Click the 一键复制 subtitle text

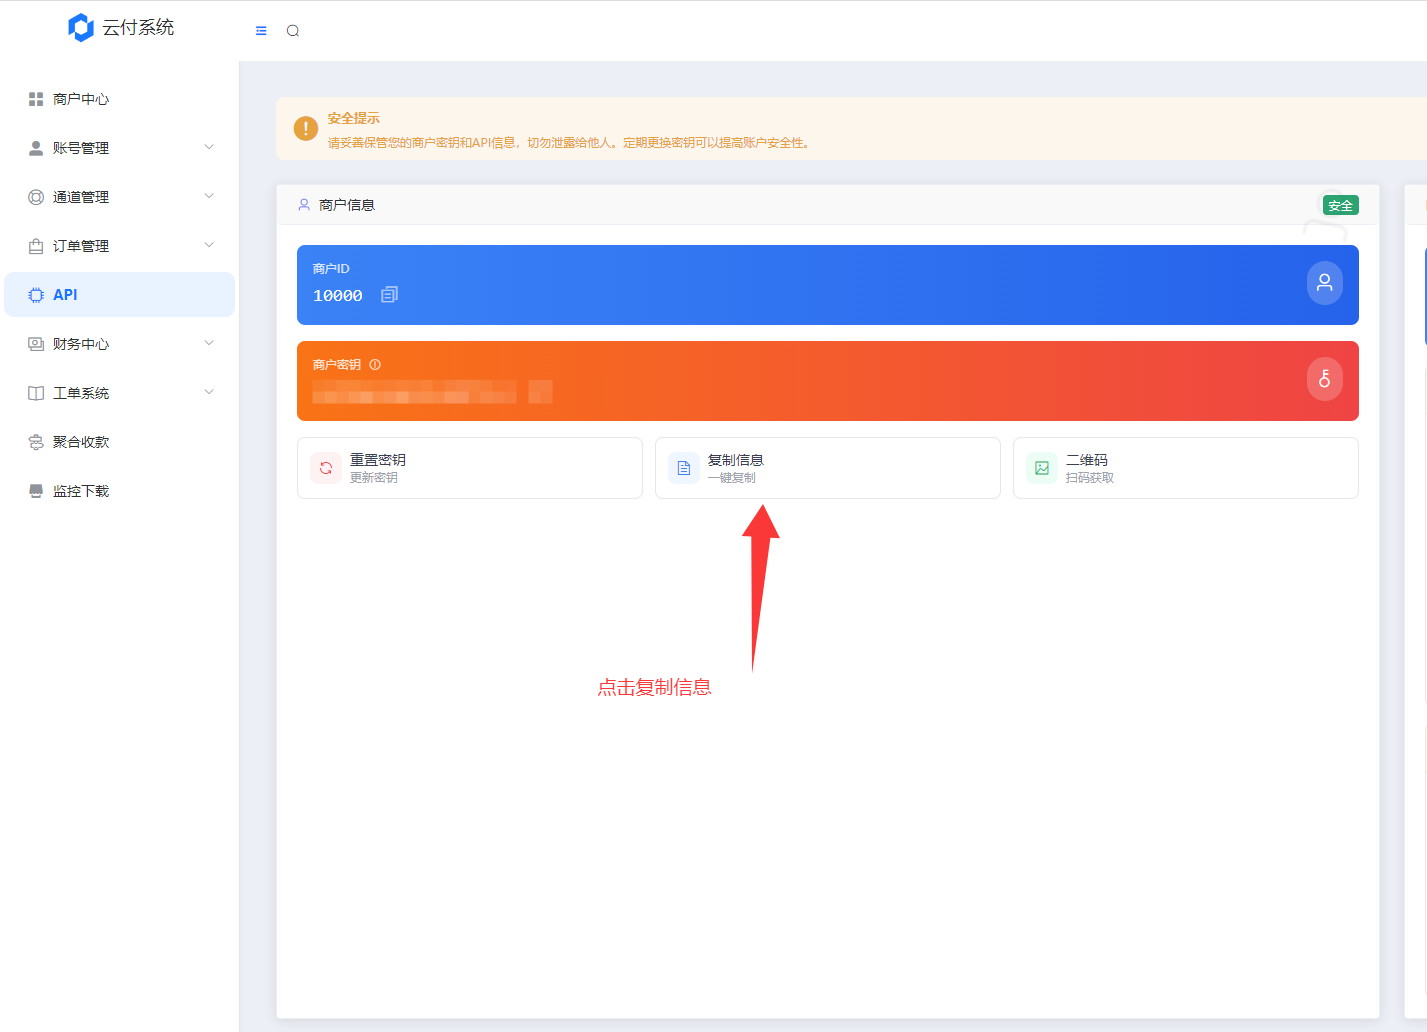click(732, 478)
